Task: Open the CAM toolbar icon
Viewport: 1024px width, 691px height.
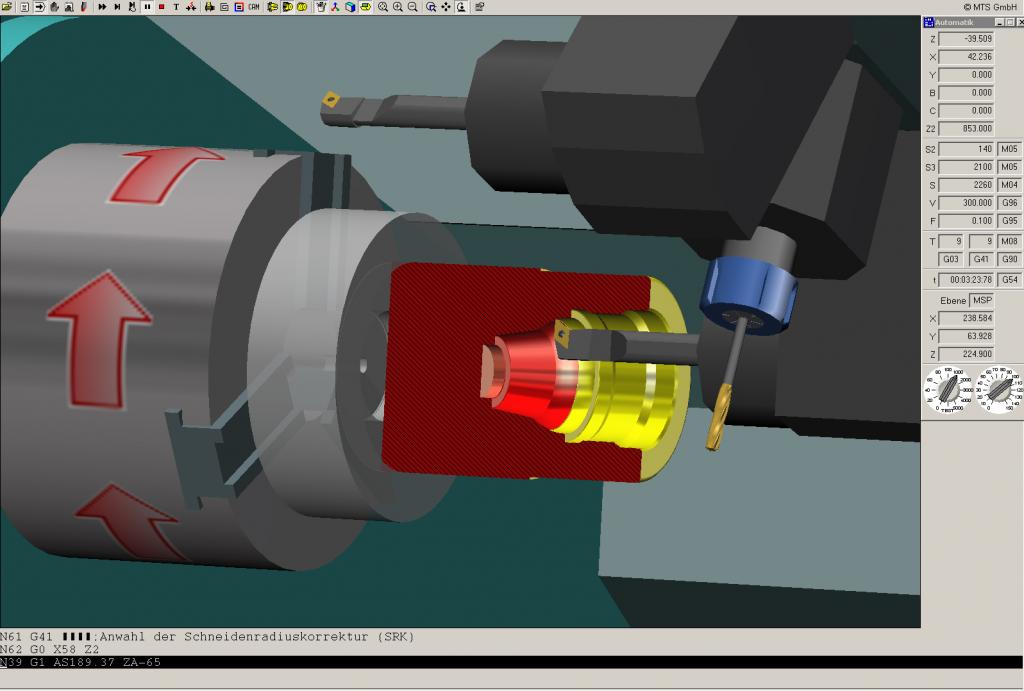Action: (x=253, y=7)
